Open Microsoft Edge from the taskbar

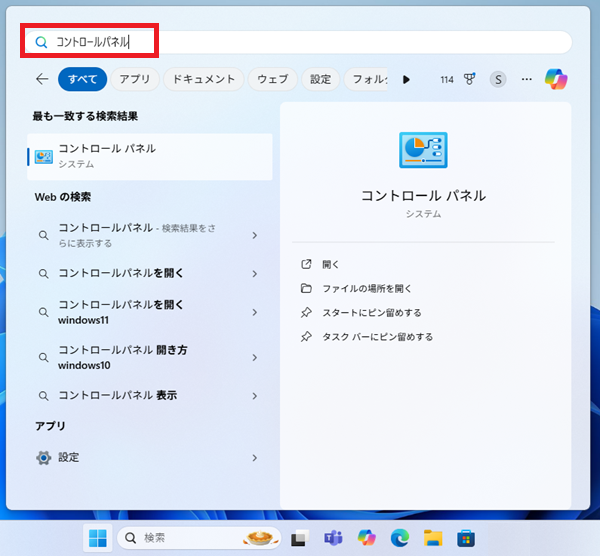[x=400, y=538]
